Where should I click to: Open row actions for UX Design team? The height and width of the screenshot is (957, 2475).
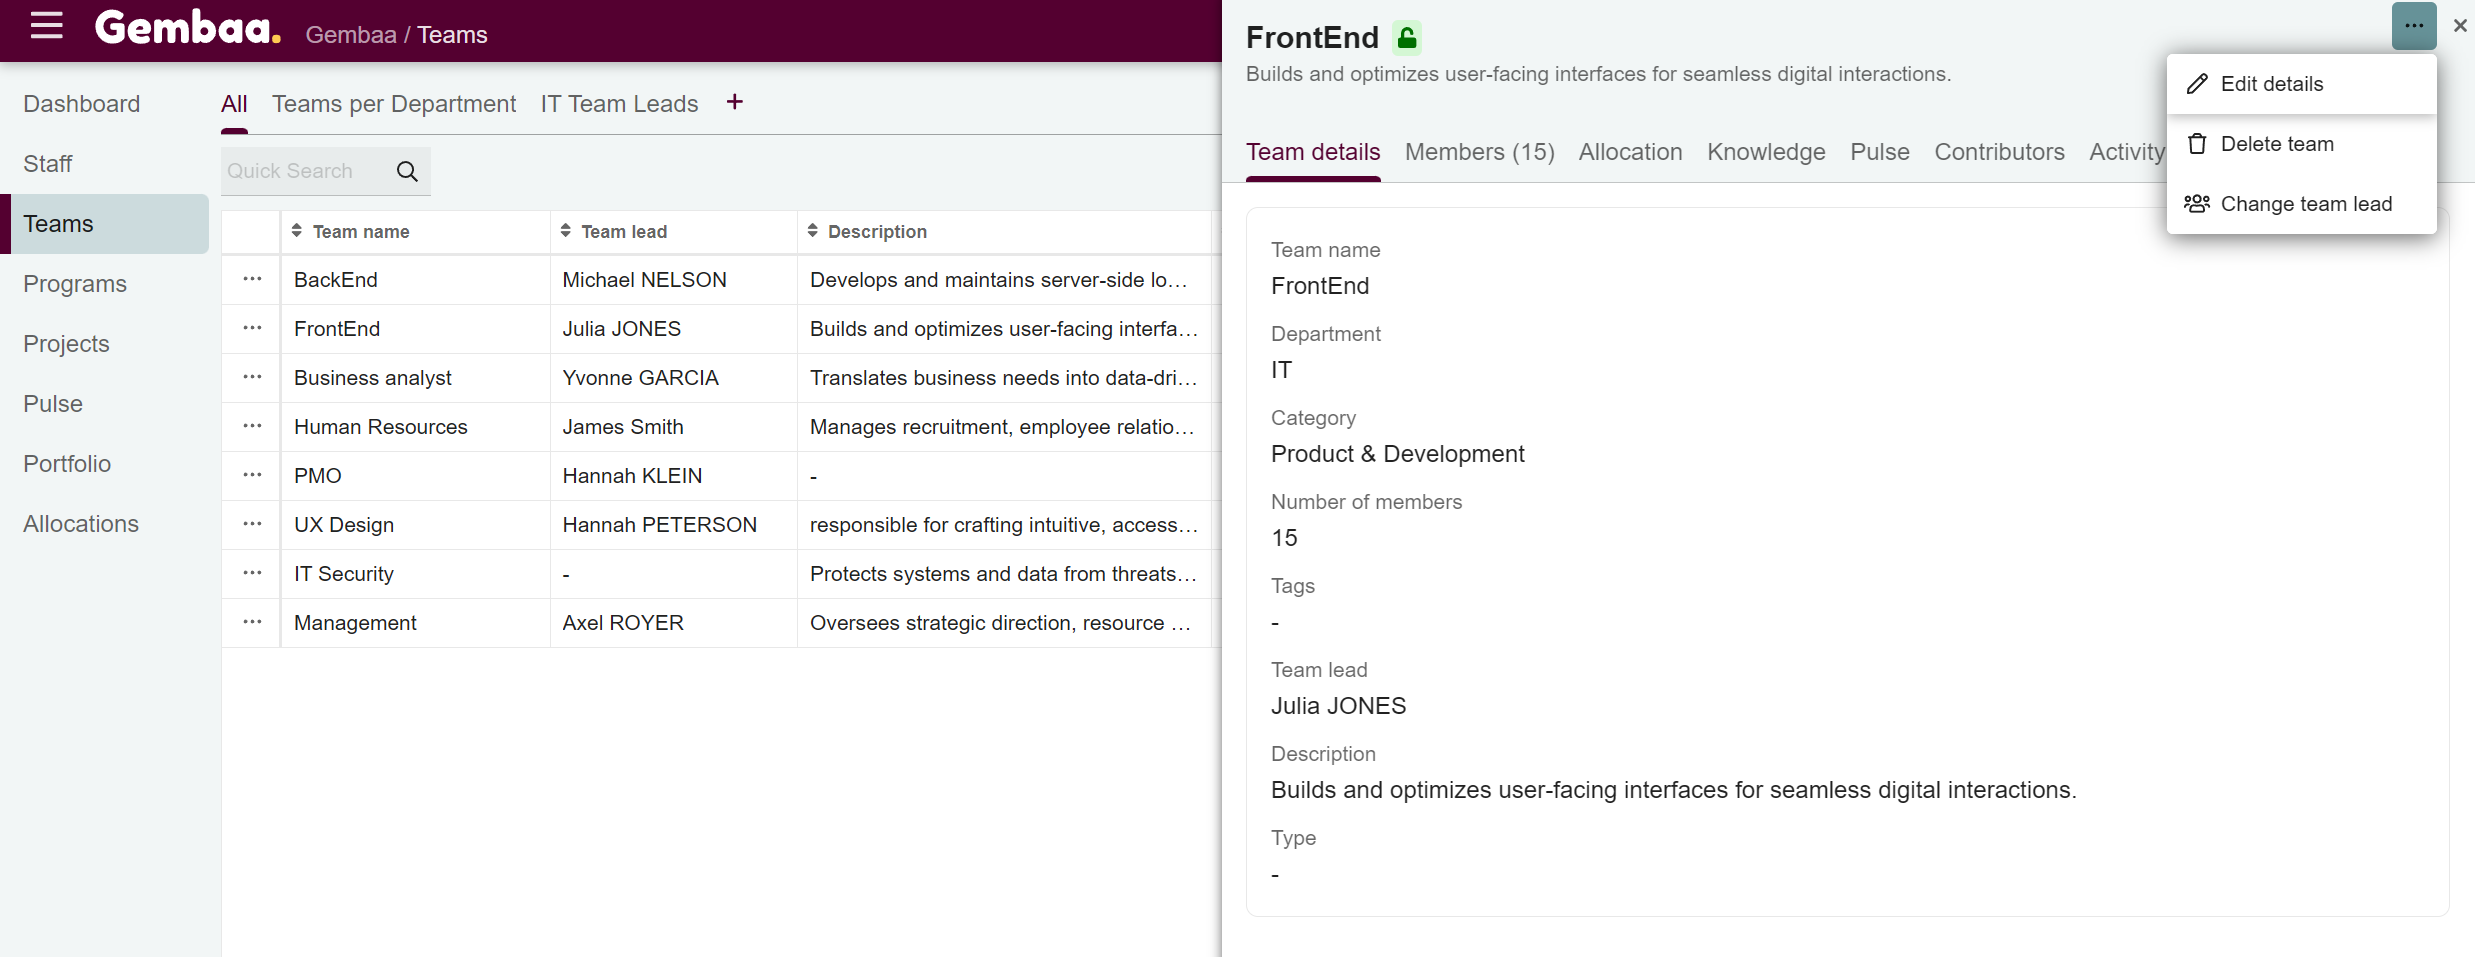pyautogui.click(x=252, y=524)
